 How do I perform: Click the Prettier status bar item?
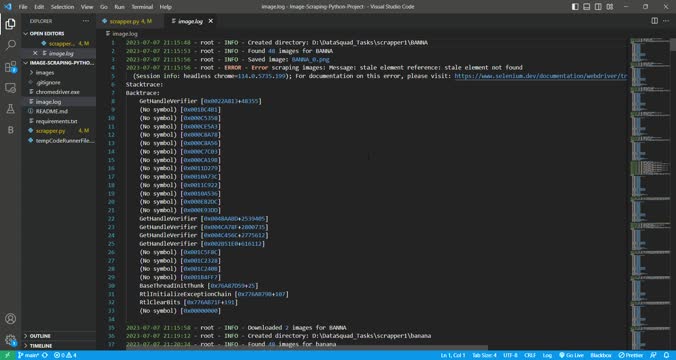coord(630,355)
